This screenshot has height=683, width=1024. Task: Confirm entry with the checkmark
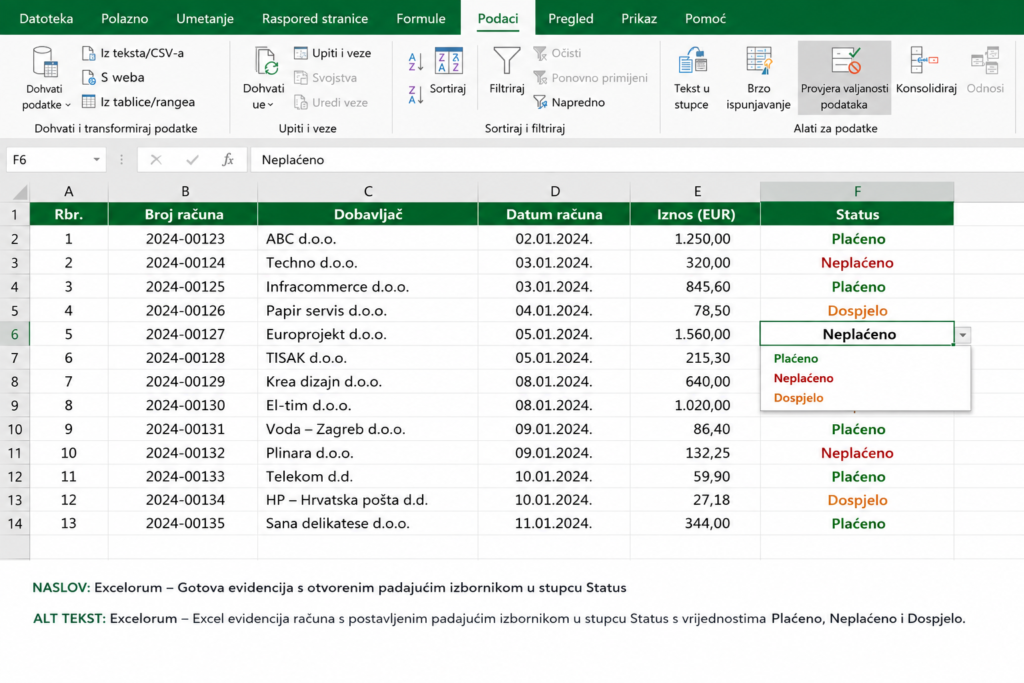click(192, 159)
